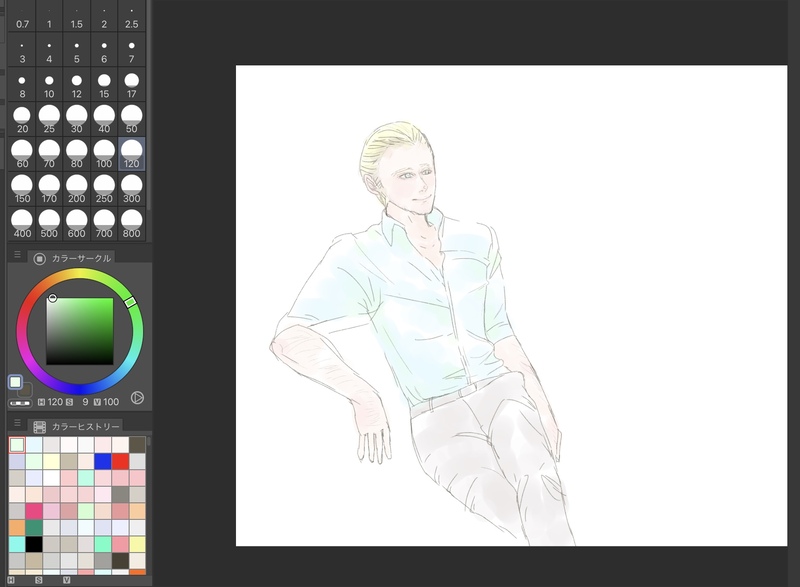Pick the dark teal green history swatch
The image size is (800, 587).
click(34, 527)
